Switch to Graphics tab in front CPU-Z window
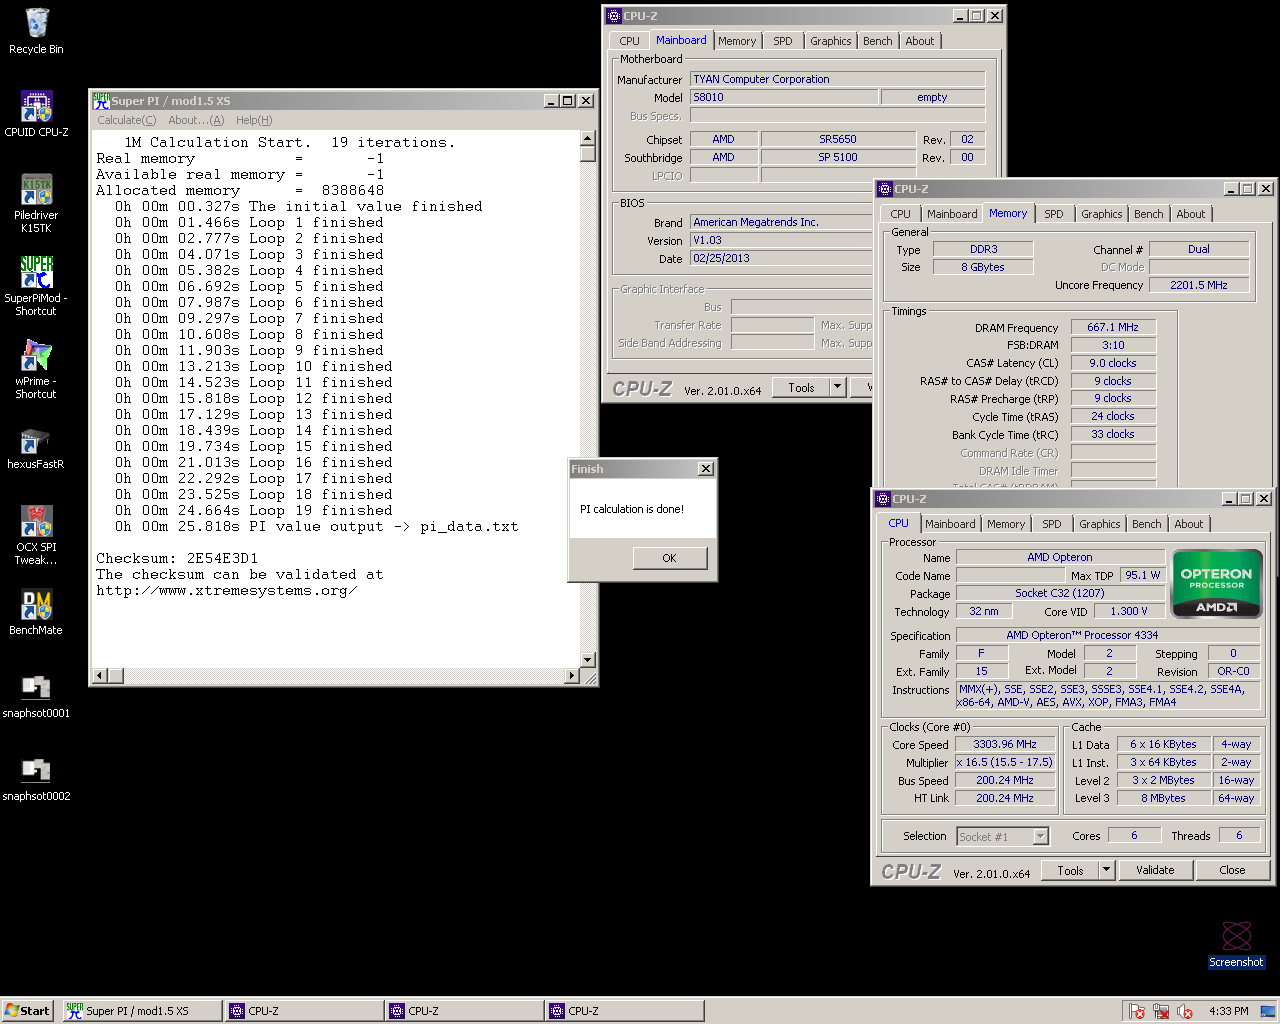The width and height of the screenshot is (1280, 1024). point(1100,524)
